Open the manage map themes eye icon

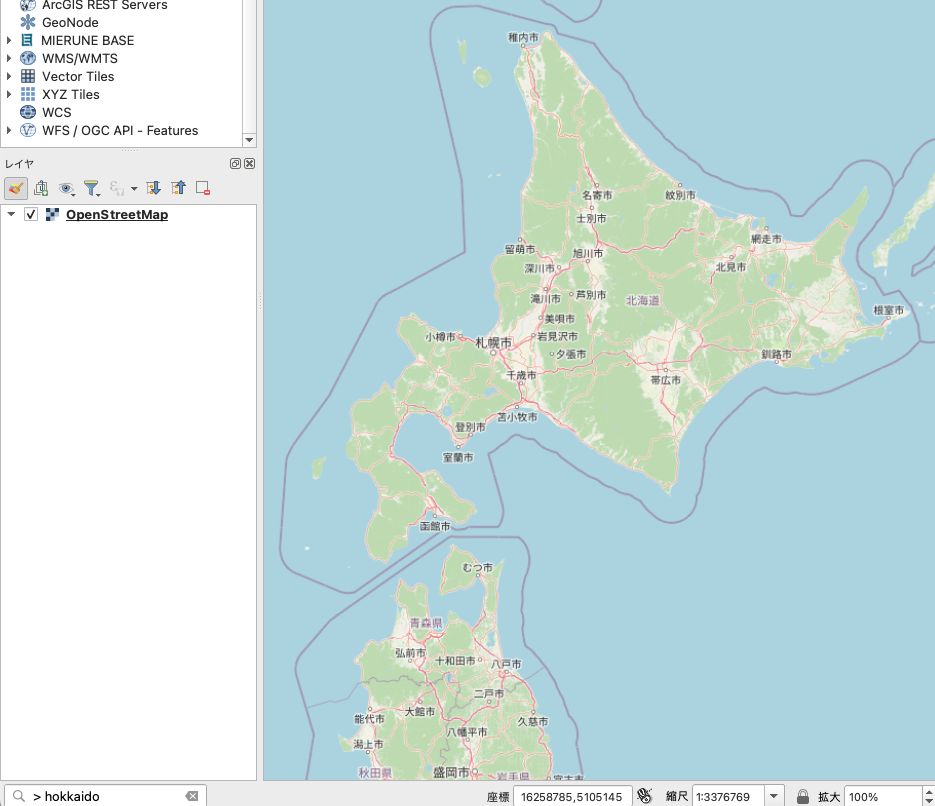(66, 189)
